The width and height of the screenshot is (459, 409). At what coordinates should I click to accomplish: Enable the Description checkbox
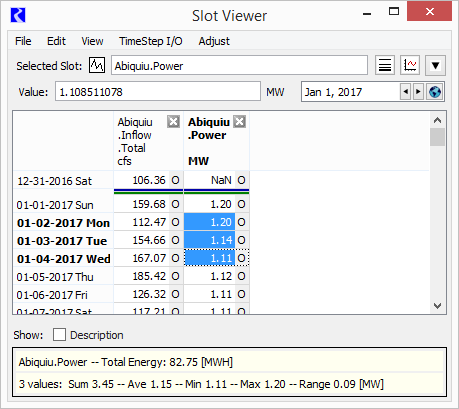point(59,335)
